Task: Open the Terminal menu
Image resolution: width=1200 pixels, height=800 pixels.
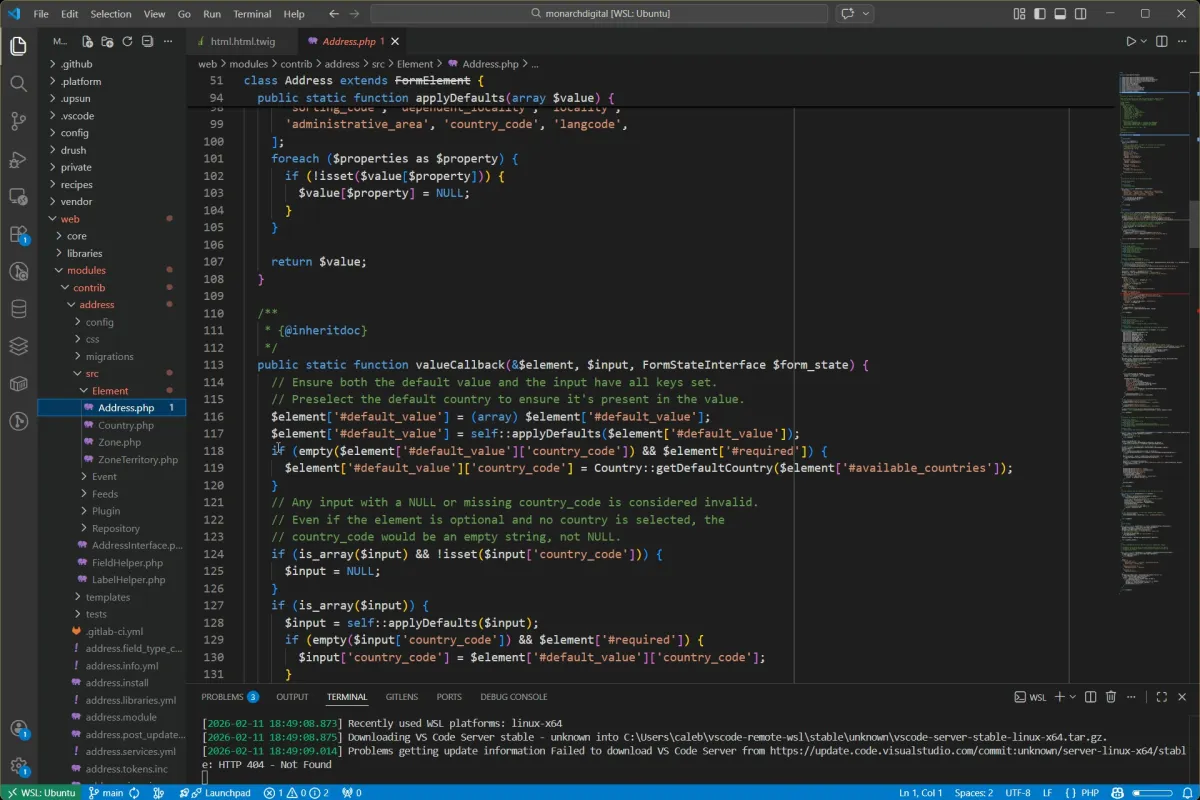Action: [x=251, y=14]
